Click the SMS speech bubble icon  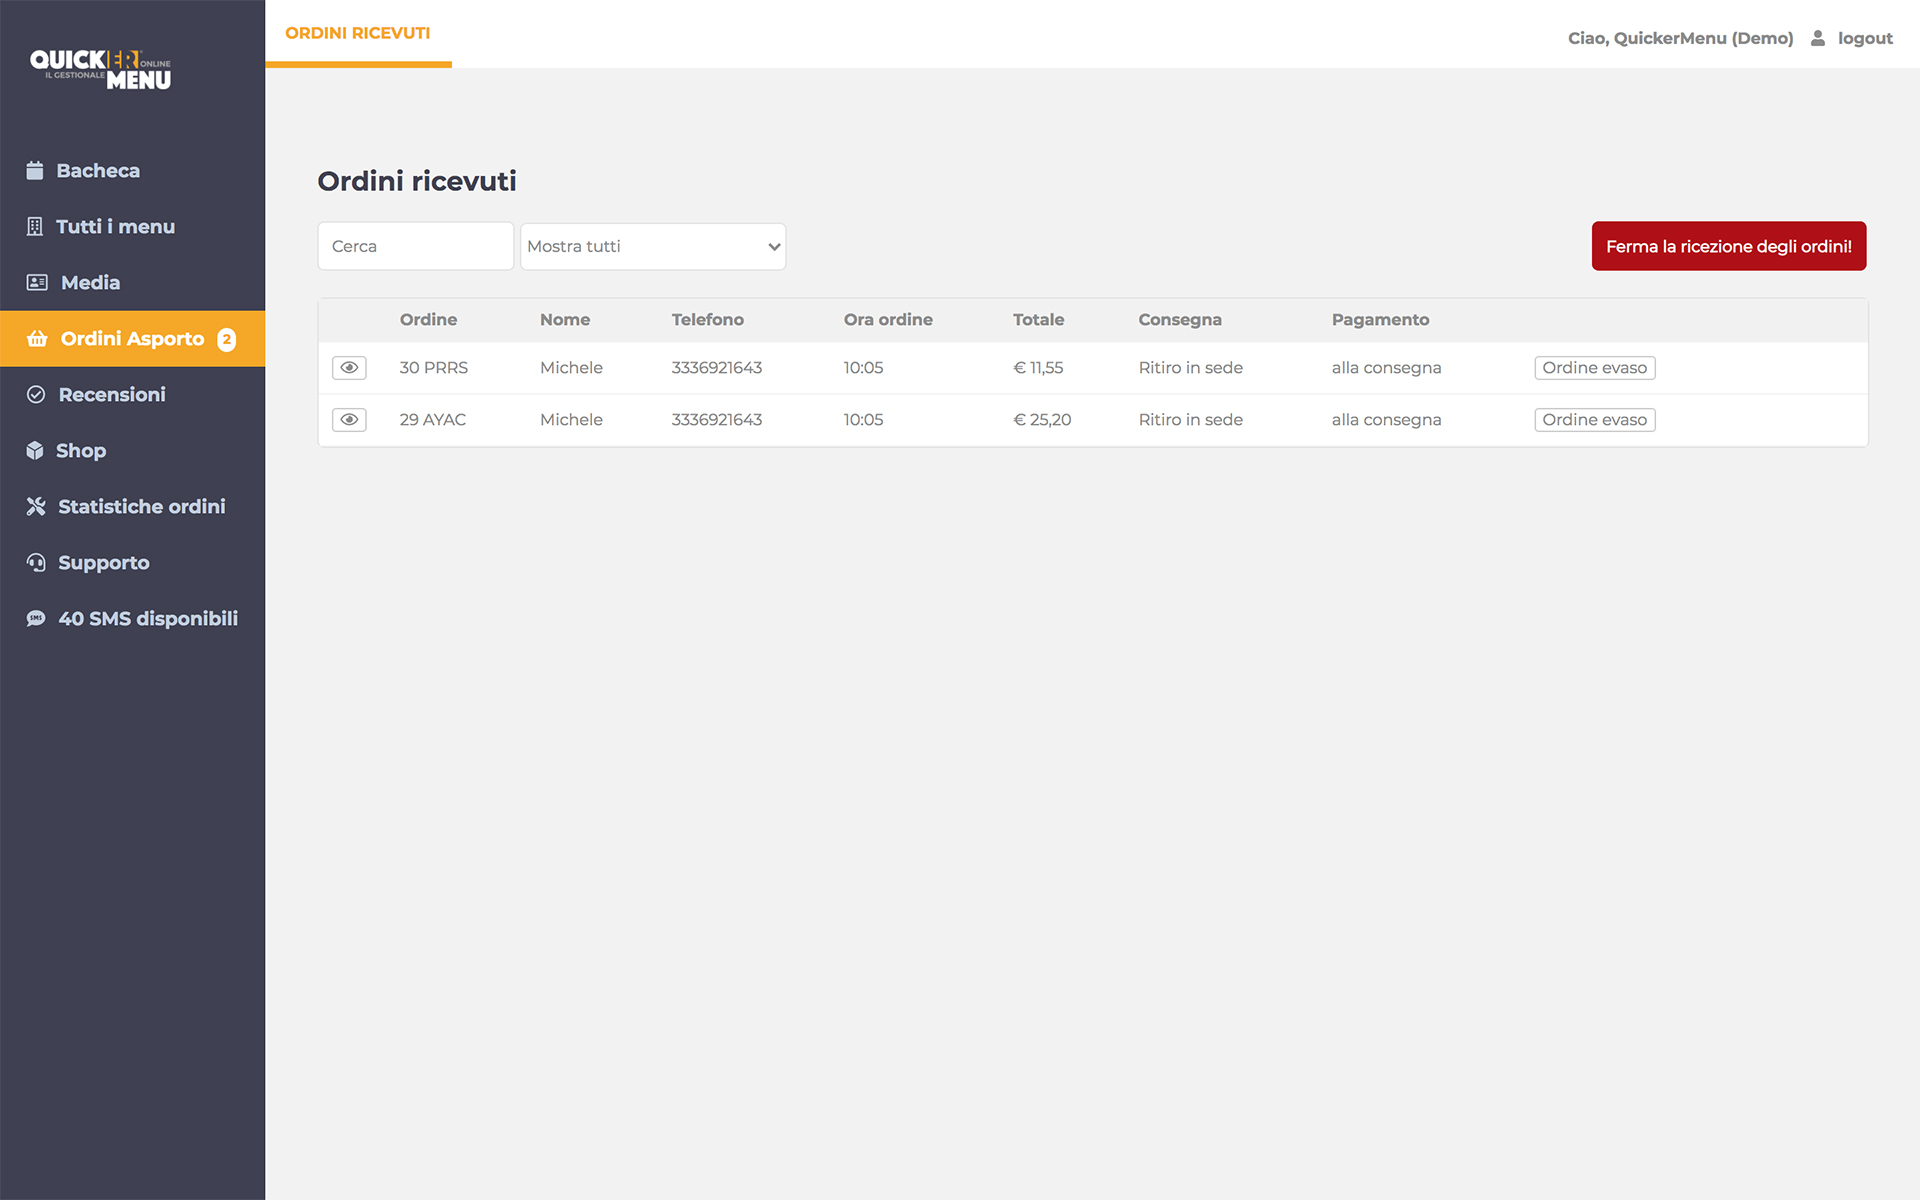pos(36,619)
